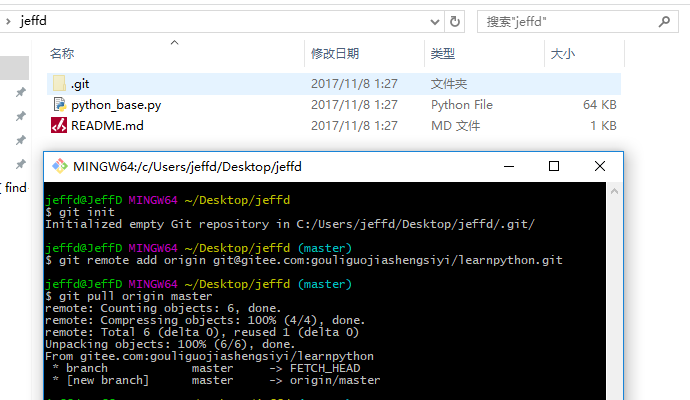Click the 'From gitee.com' output line

click(209, 356)
